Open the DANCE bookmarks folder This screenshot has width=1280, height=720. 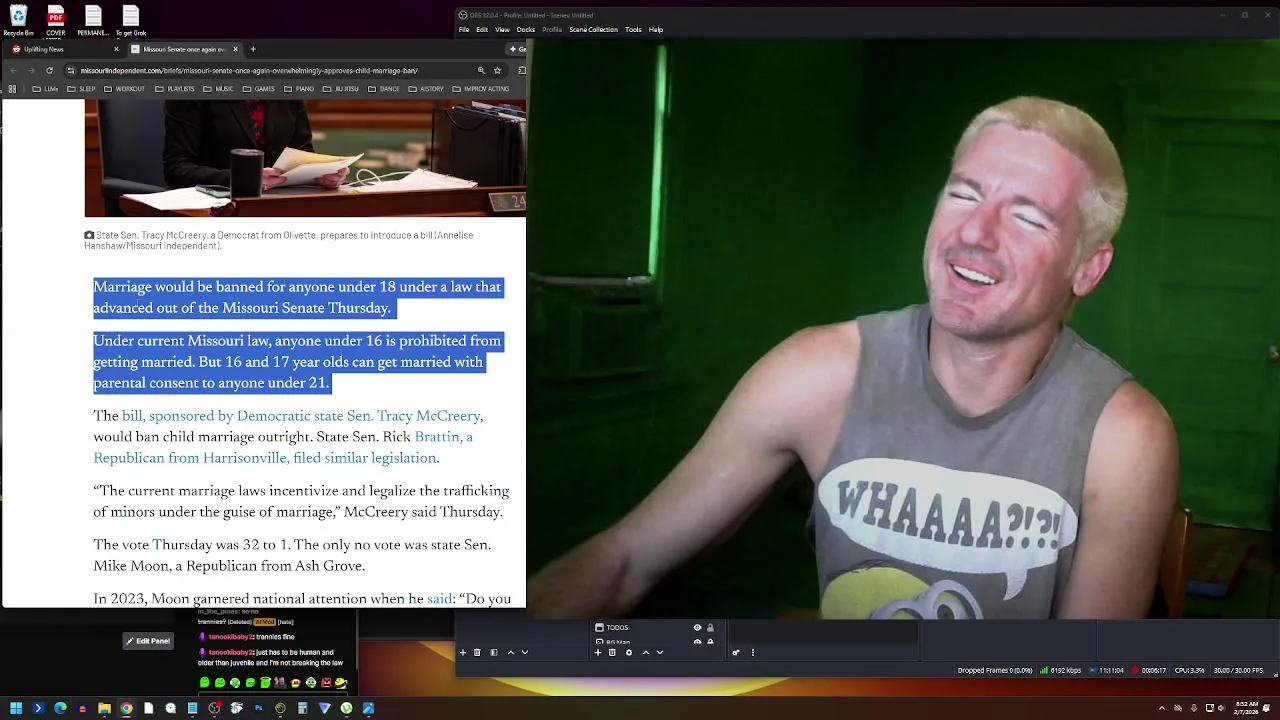383,89
